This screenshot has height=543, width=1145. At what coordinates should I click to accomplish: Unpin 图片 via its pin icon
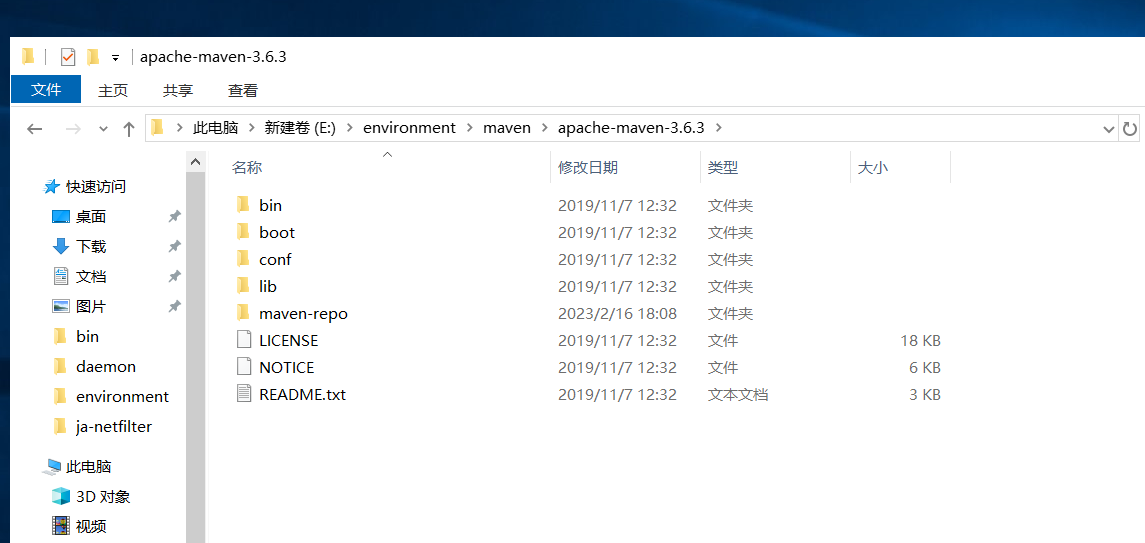point(174,307)
